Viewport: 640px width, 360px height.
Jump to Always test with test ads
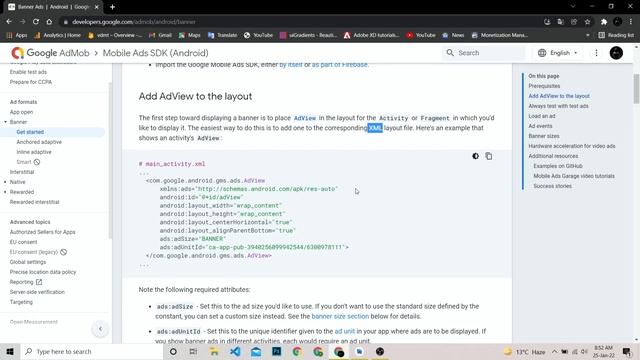click(x=558, y=106)
